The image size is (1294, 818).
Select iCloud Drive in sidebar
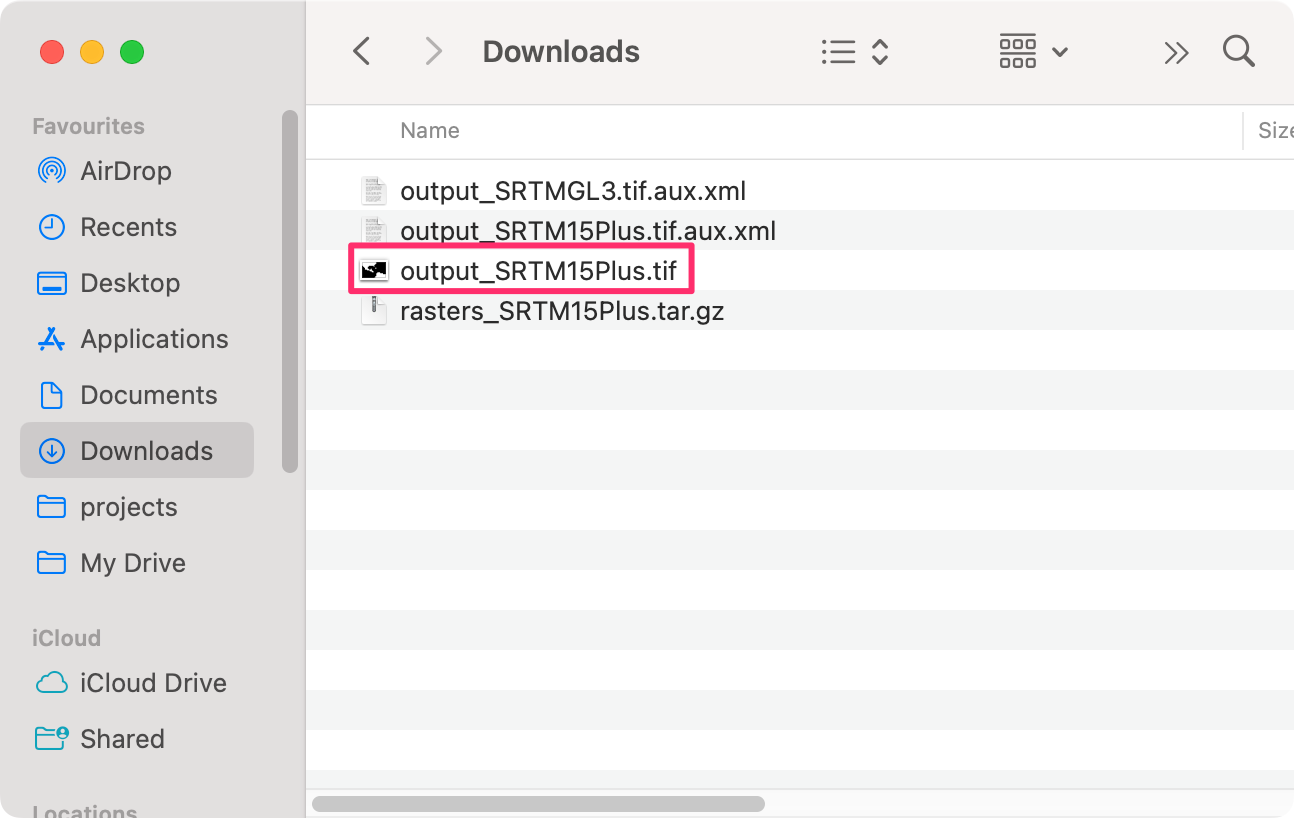153,683
